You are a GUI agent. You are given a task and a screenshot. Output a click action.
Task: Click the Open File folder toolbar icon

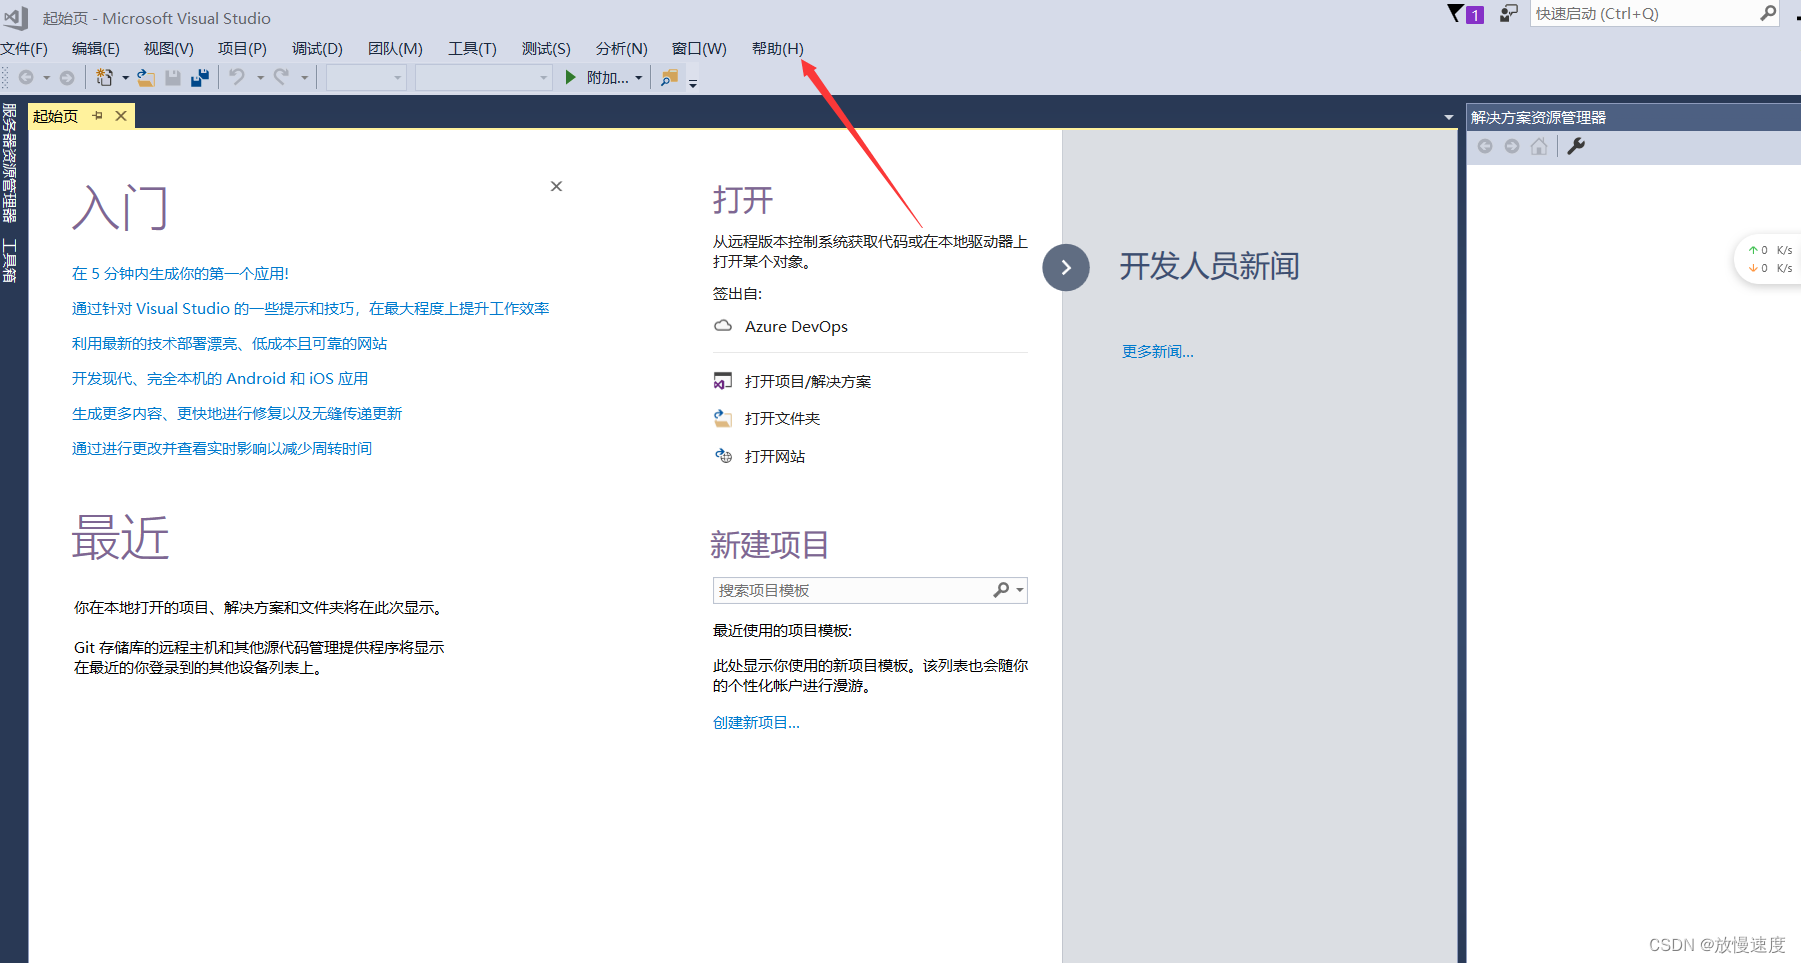pyautogui.click(x=146, y=77)
